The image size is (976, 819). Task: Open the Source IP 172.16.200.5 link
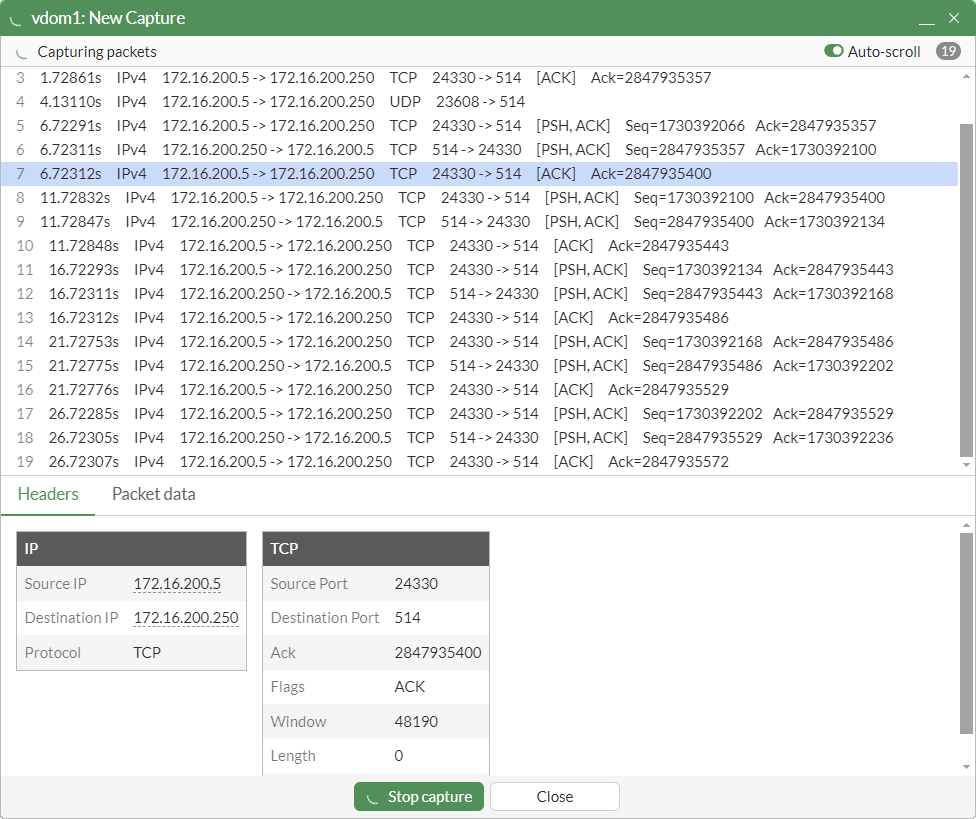177,583
